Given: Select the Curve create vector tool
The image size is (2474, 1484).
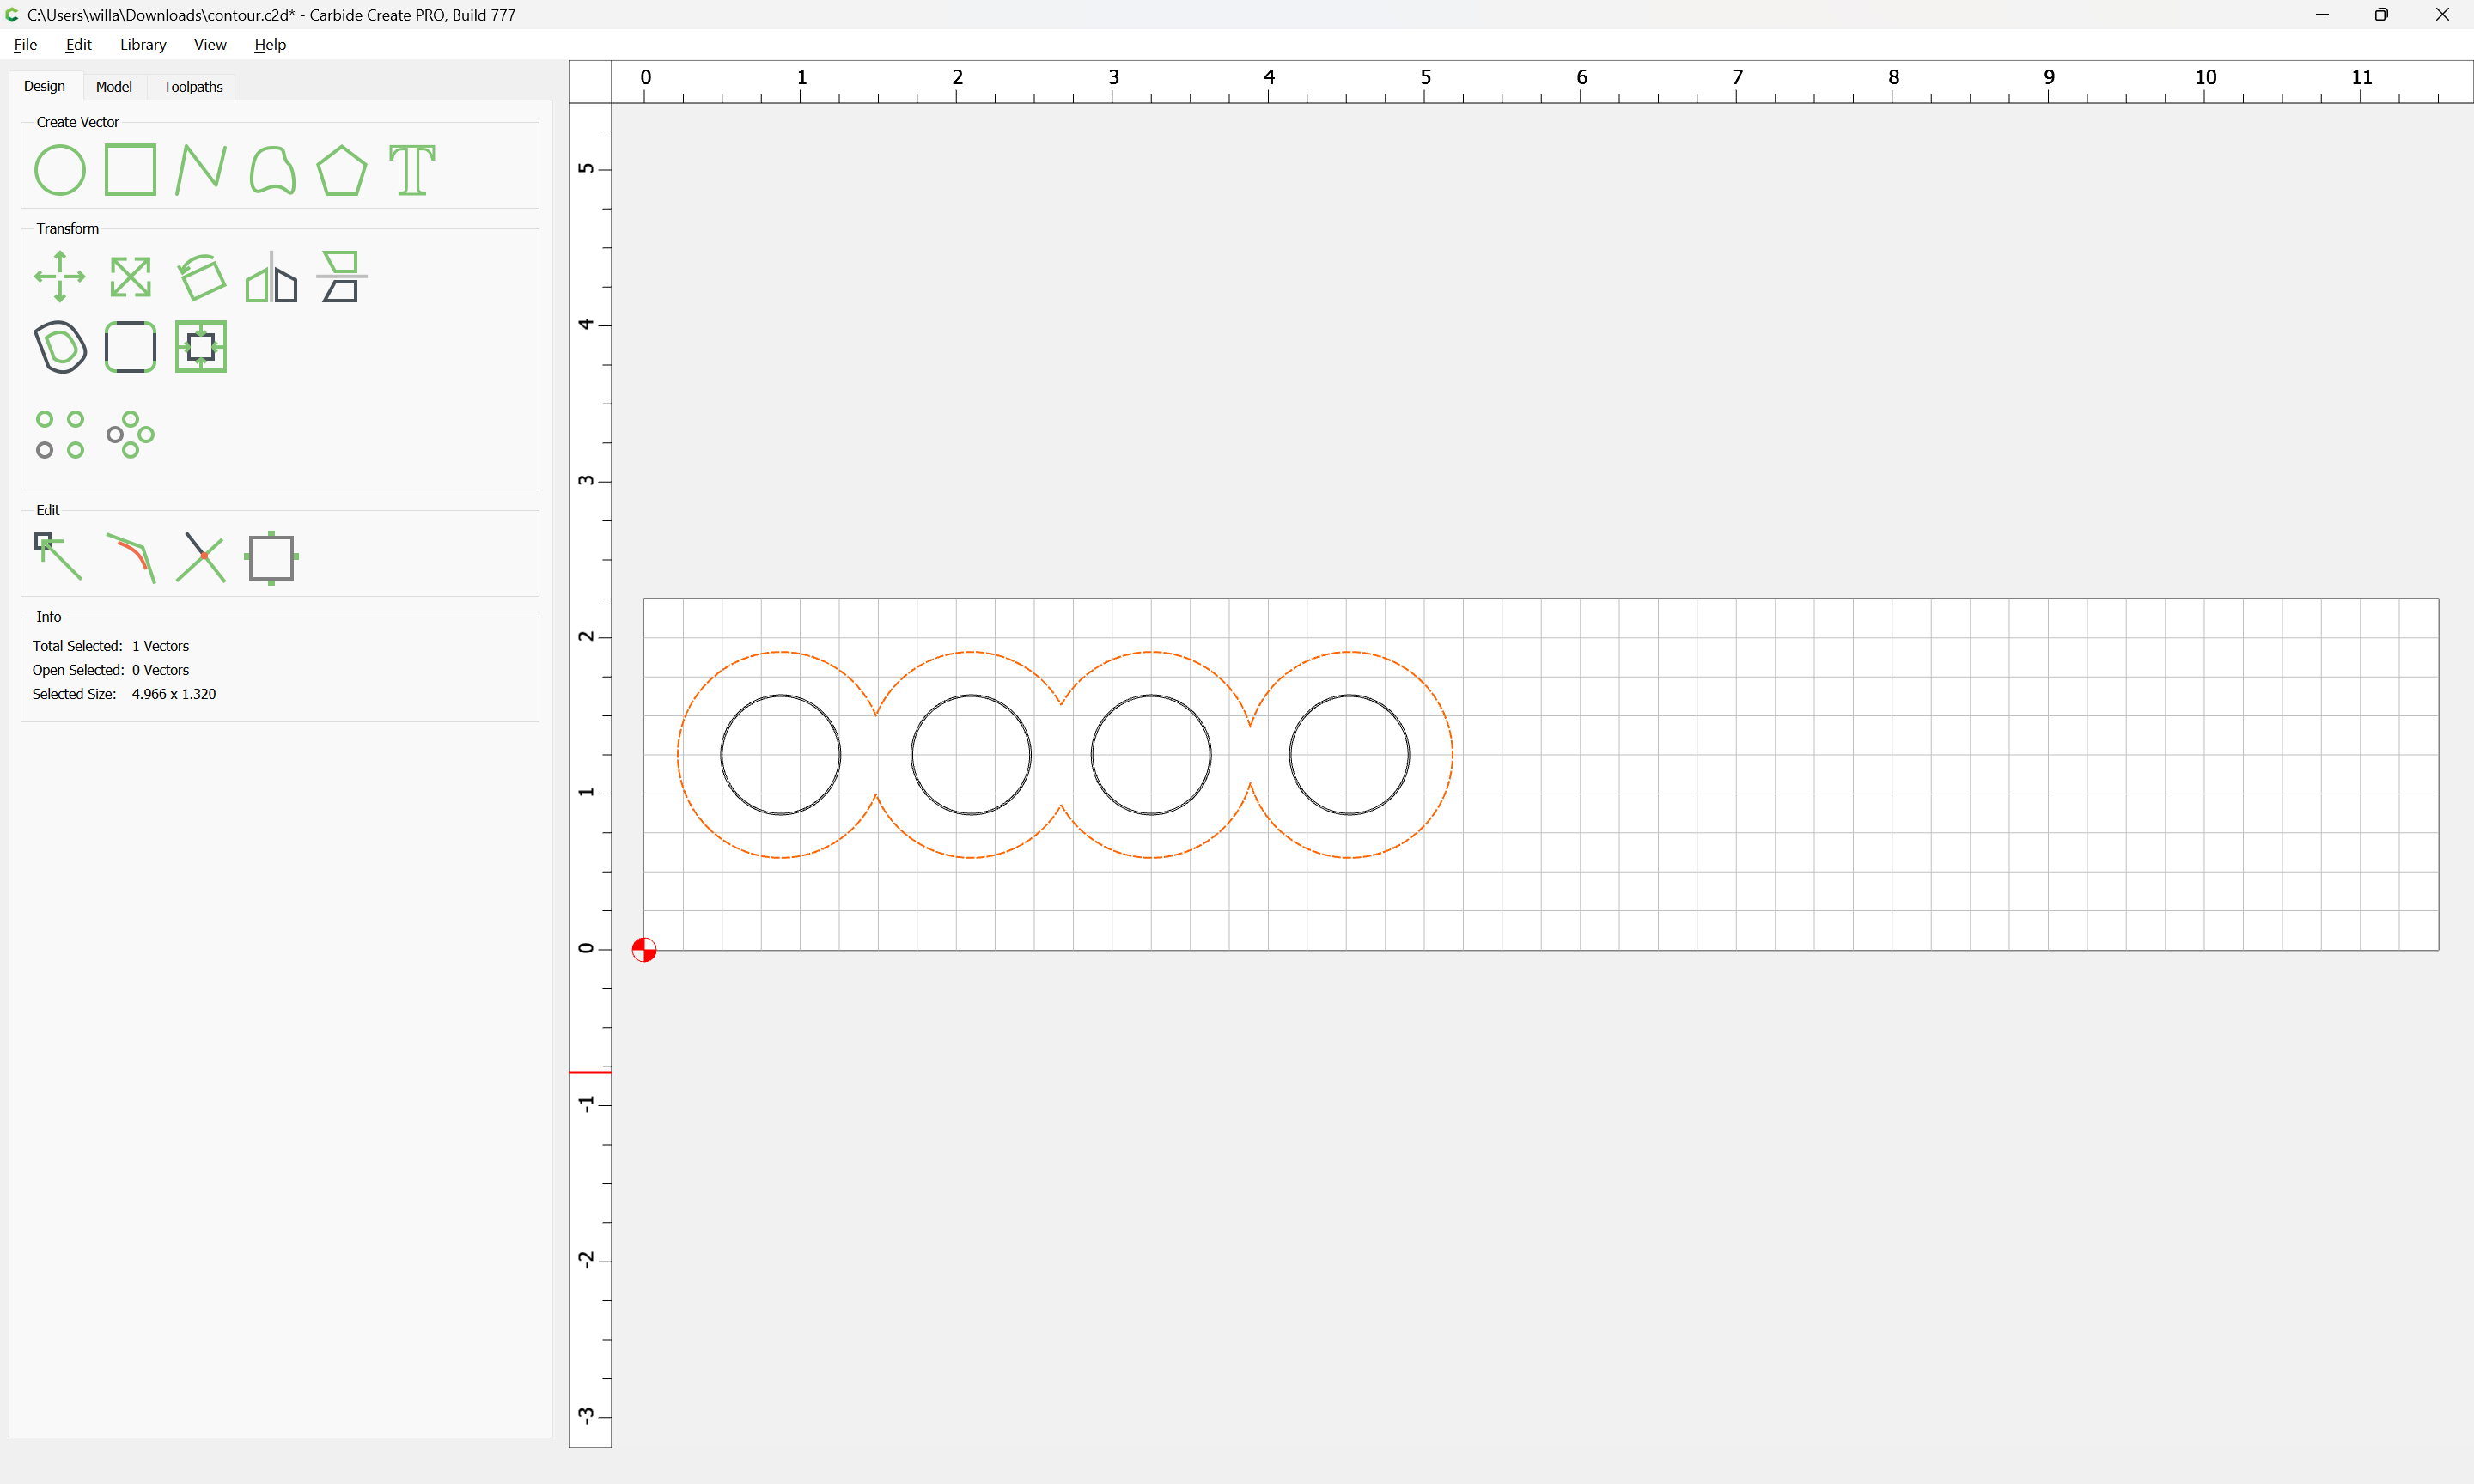Looking at the screenshot, I should [x=272, y=170].
